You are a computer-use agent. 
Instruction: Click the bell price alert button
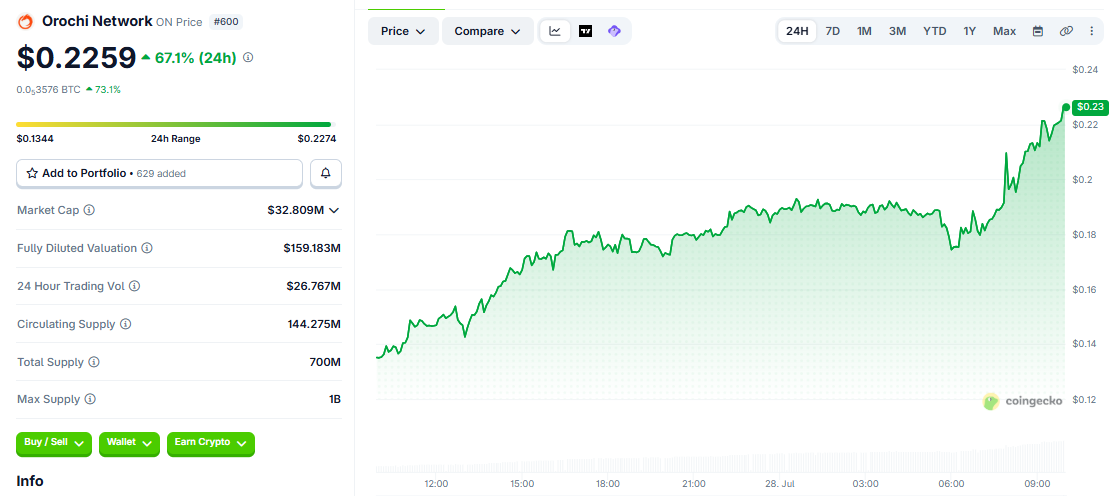tap(326, 173)
